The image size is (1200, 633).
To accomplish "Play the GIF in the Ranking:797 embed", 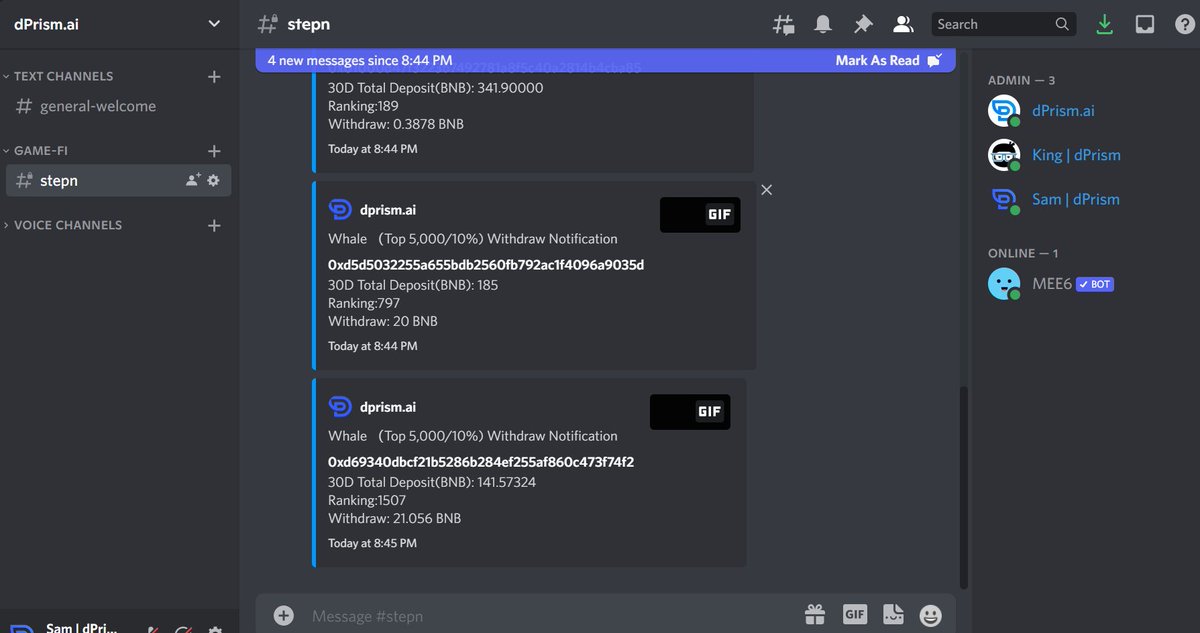I will [700, 215].
